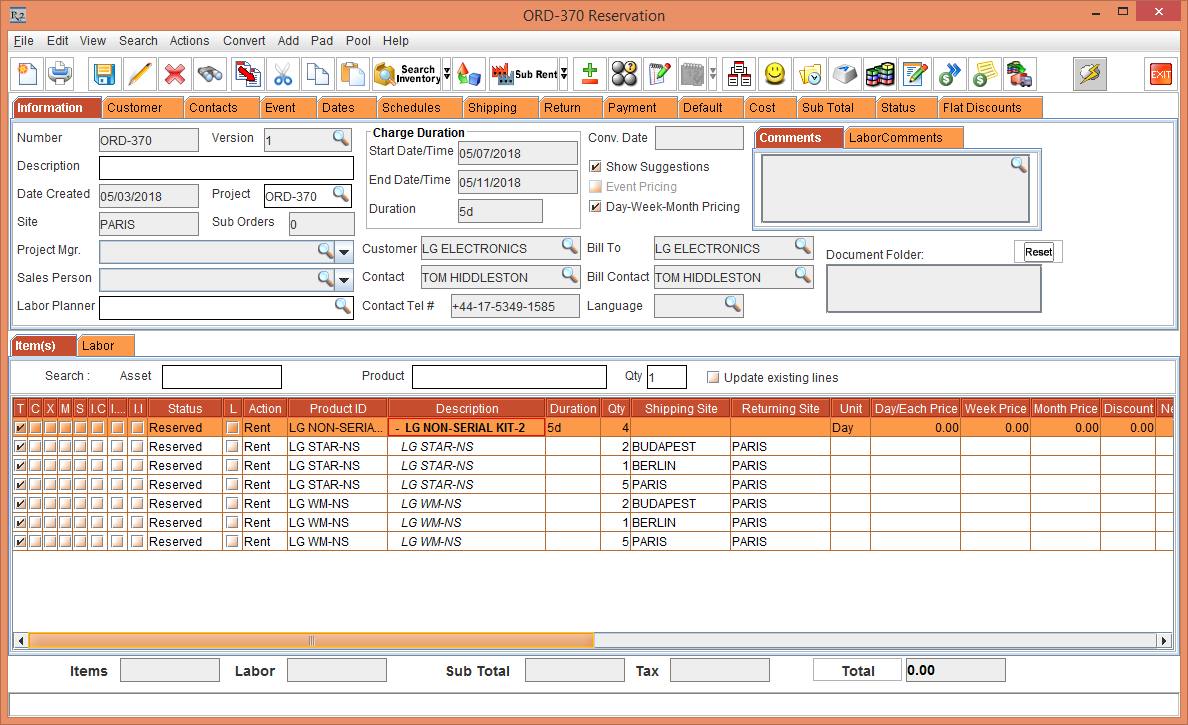The width and height of the screenshot is (1188, 725).
Task: Open the Sales Person dropdown arrow
Action: tap(344, 279)
